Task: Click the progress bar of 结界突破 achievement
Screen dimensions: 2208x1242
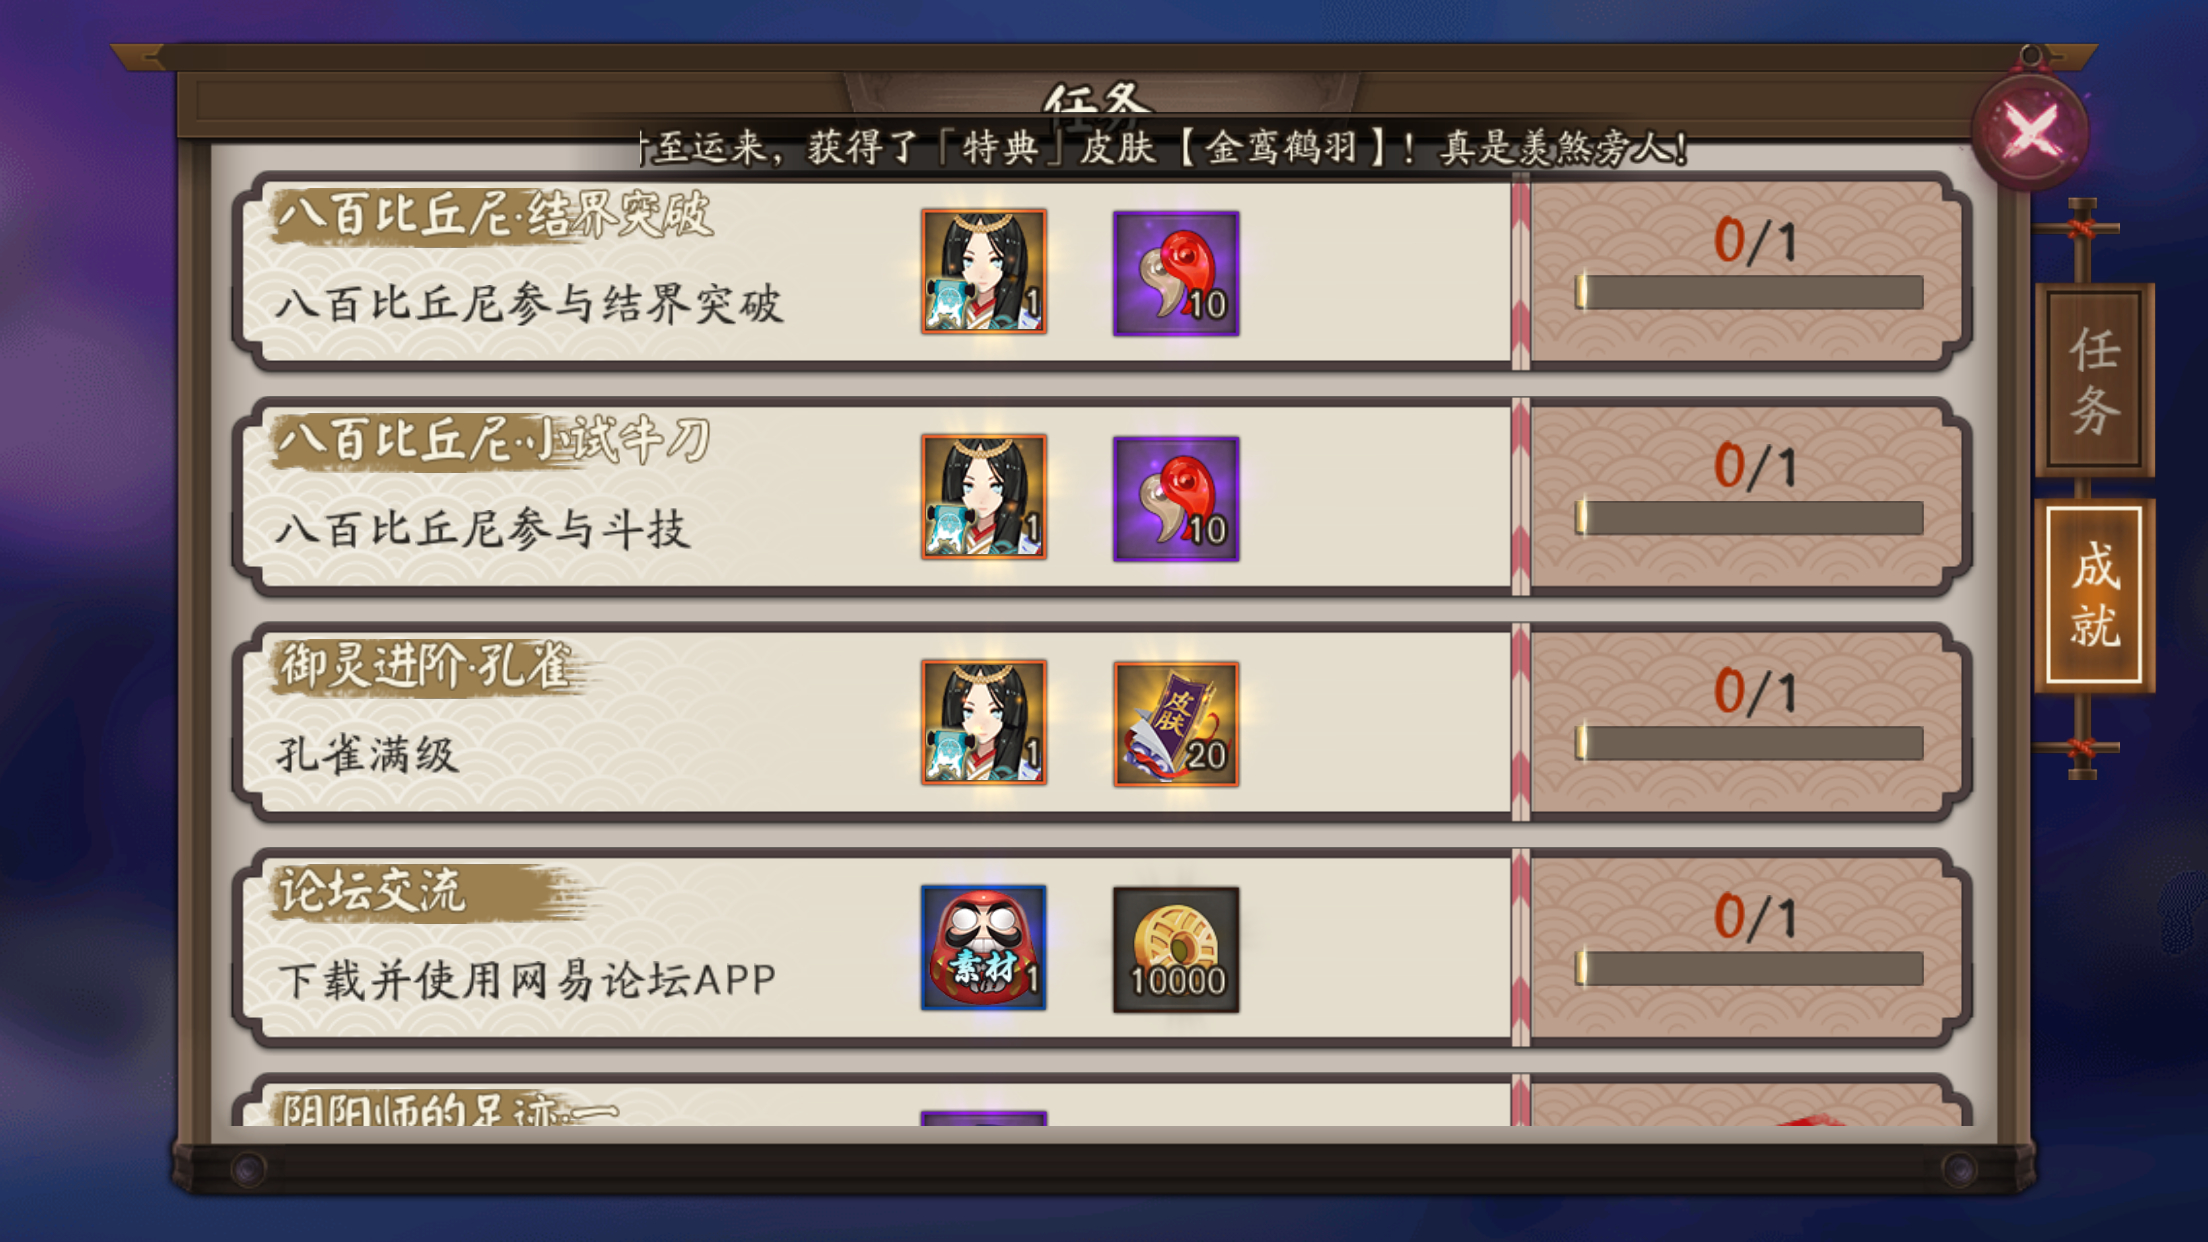Action: click(x=1749, y=292)
